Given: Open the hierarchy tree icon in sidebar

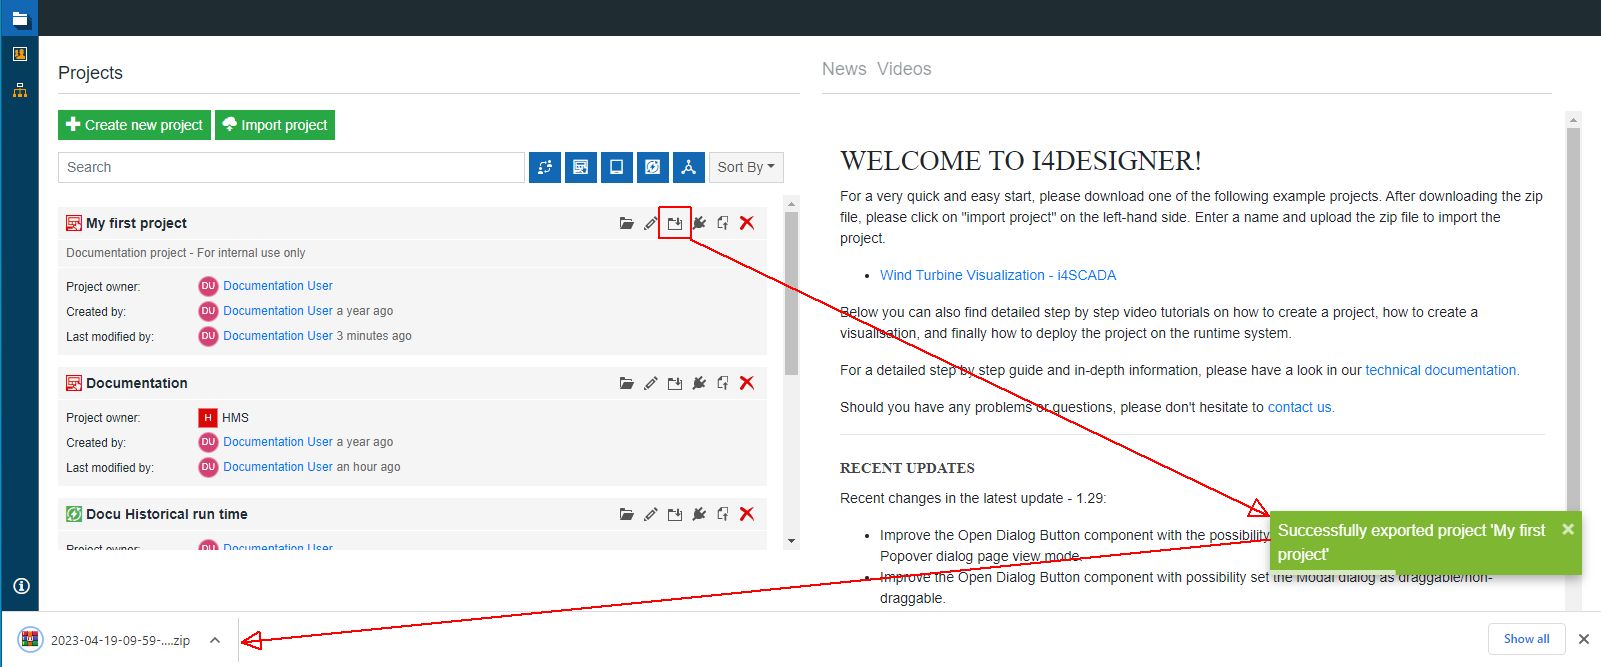Looking at the screenshot, I should [19, 90].
